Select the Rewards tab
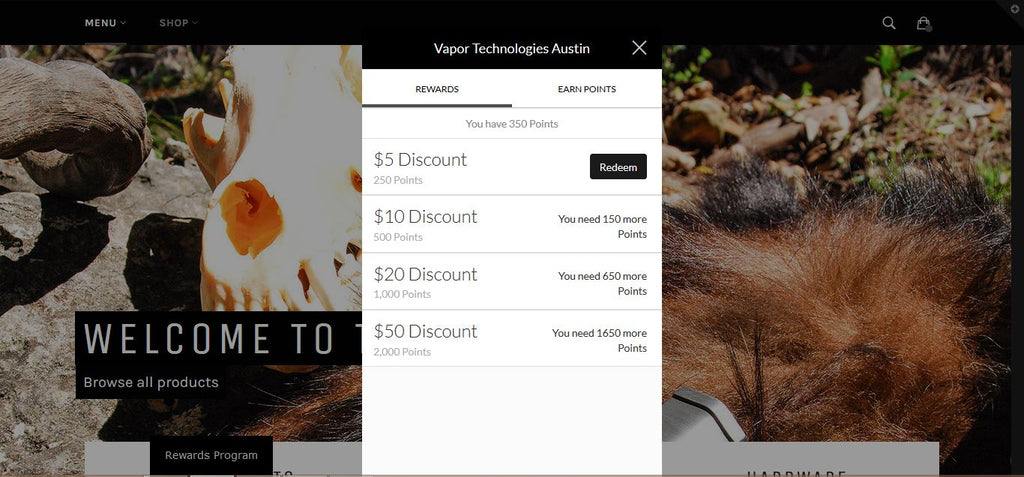The image size is (1024, 477). [437, 89]
